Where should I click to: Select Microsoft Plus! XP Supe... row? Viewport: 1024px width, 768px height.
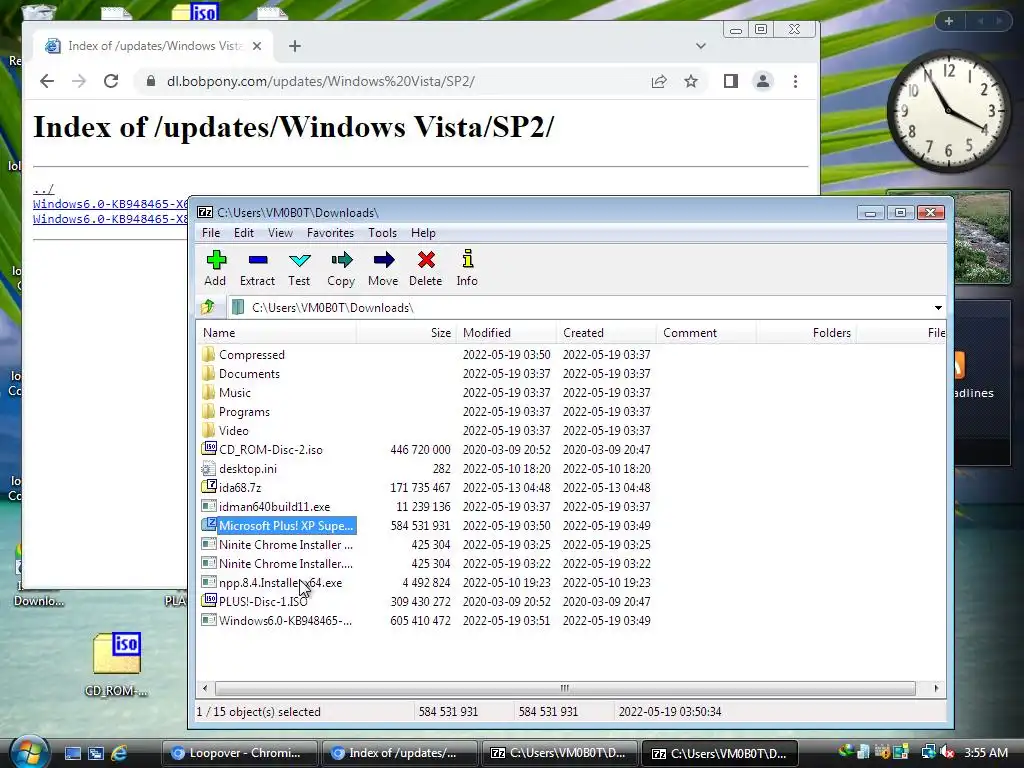pyautogui.click(x=278, y=526)
